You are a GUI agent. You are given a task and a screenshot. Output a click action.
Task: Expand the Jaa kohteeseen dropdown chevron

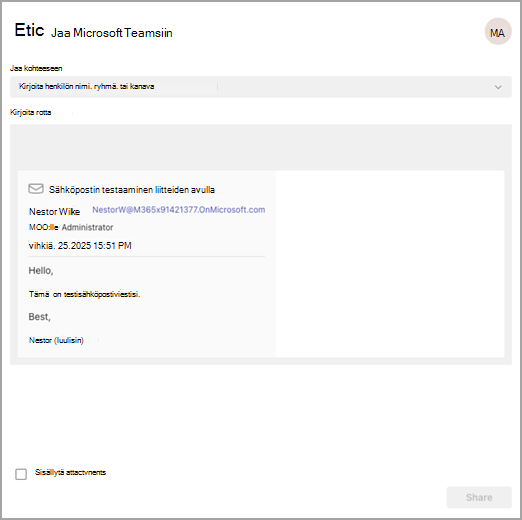click(498, 87)
